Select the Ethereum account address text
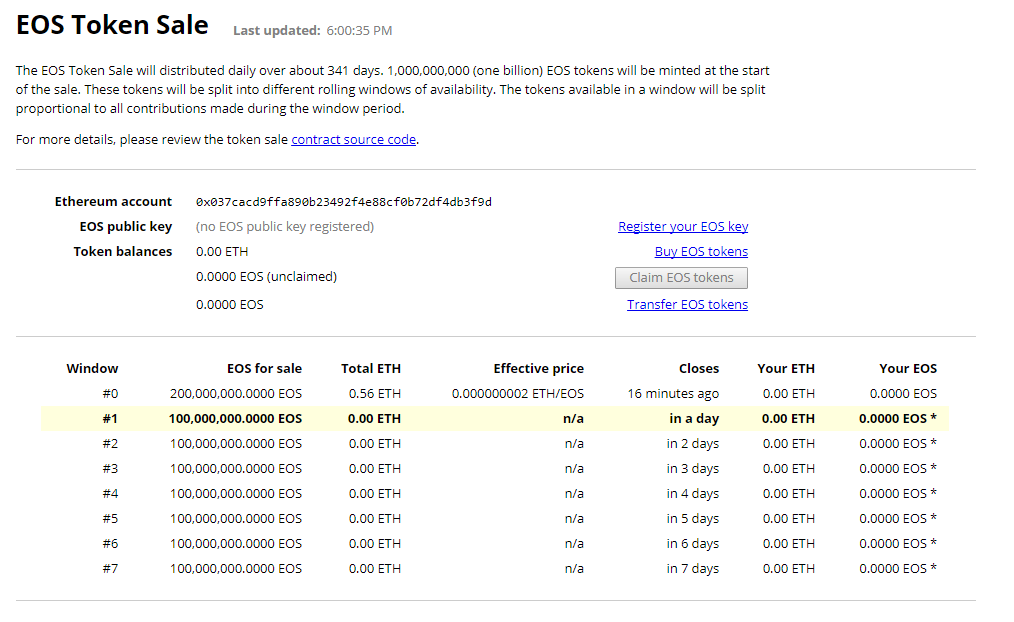 click(344, 202)
